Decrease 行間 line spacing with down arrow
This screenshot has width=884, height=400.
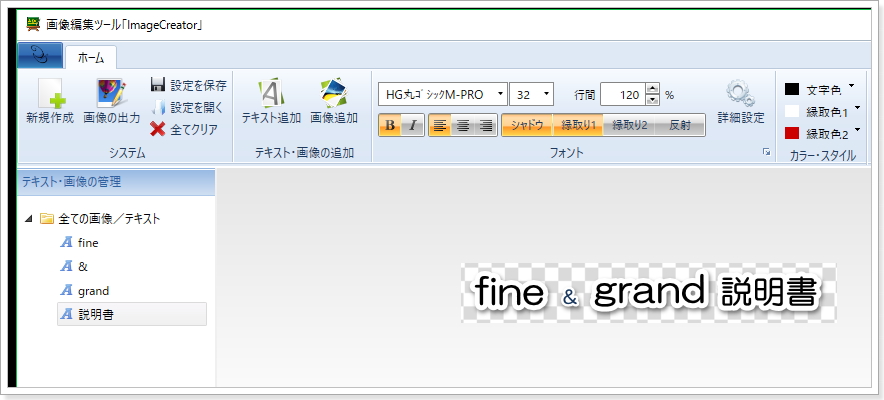pyautogui.click(x=652, y=100)
